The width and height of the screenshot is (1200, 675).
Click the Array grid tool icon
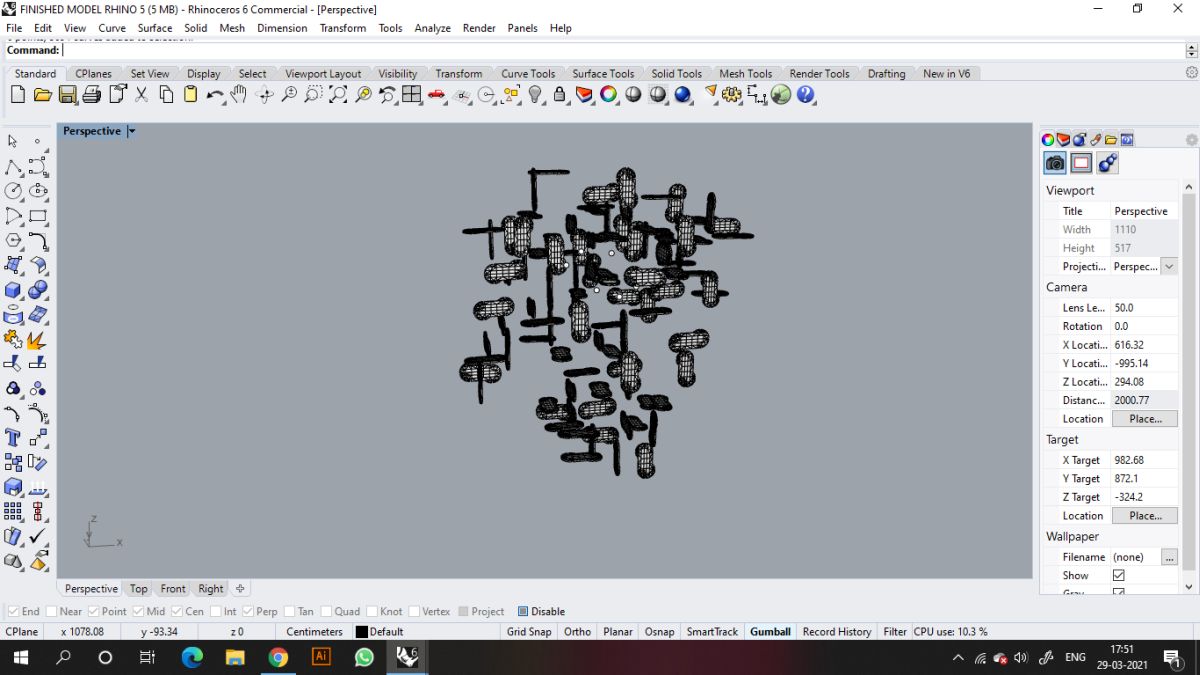(x=13, y=512)
